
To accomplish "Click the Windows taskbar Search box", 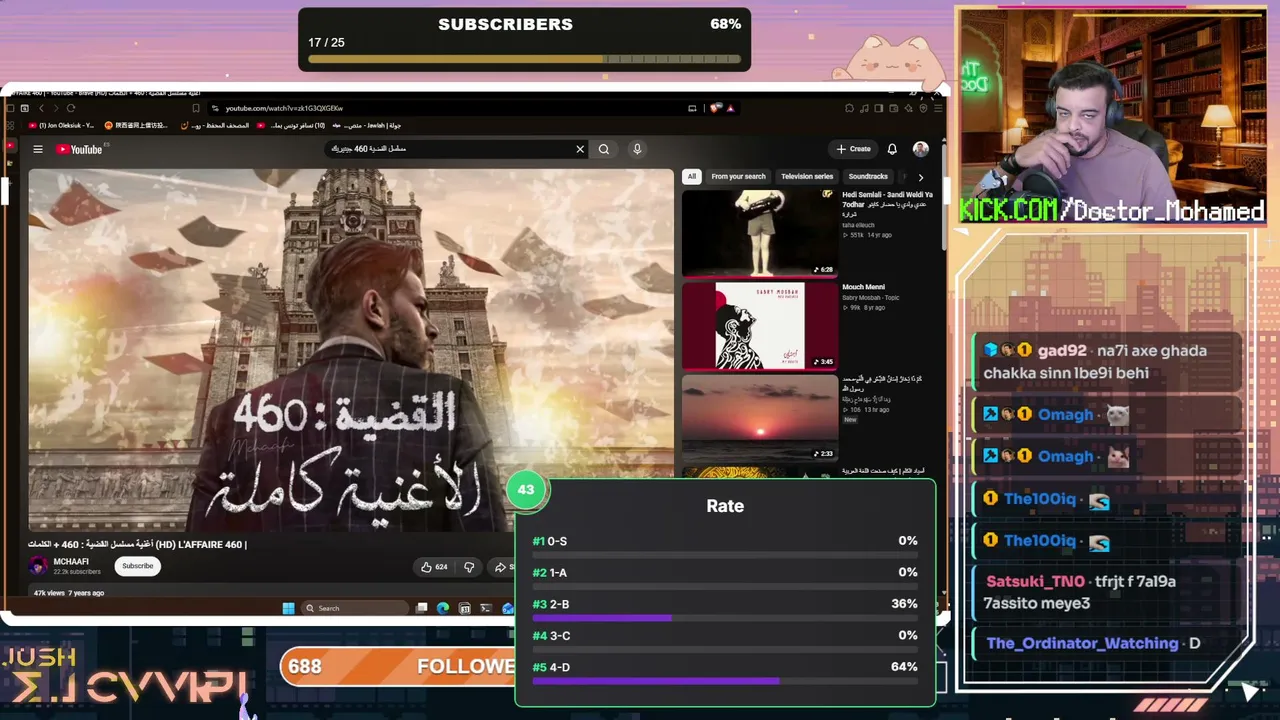I will click(x=354, y=608).
